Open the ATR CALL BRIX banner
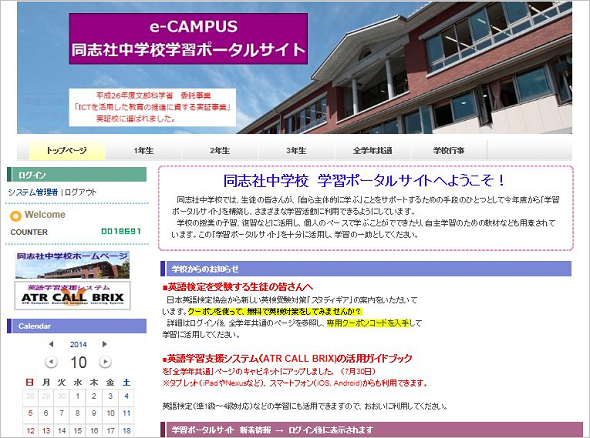The width and height of the screenshot is (590, 438). [x=72, y=296]
